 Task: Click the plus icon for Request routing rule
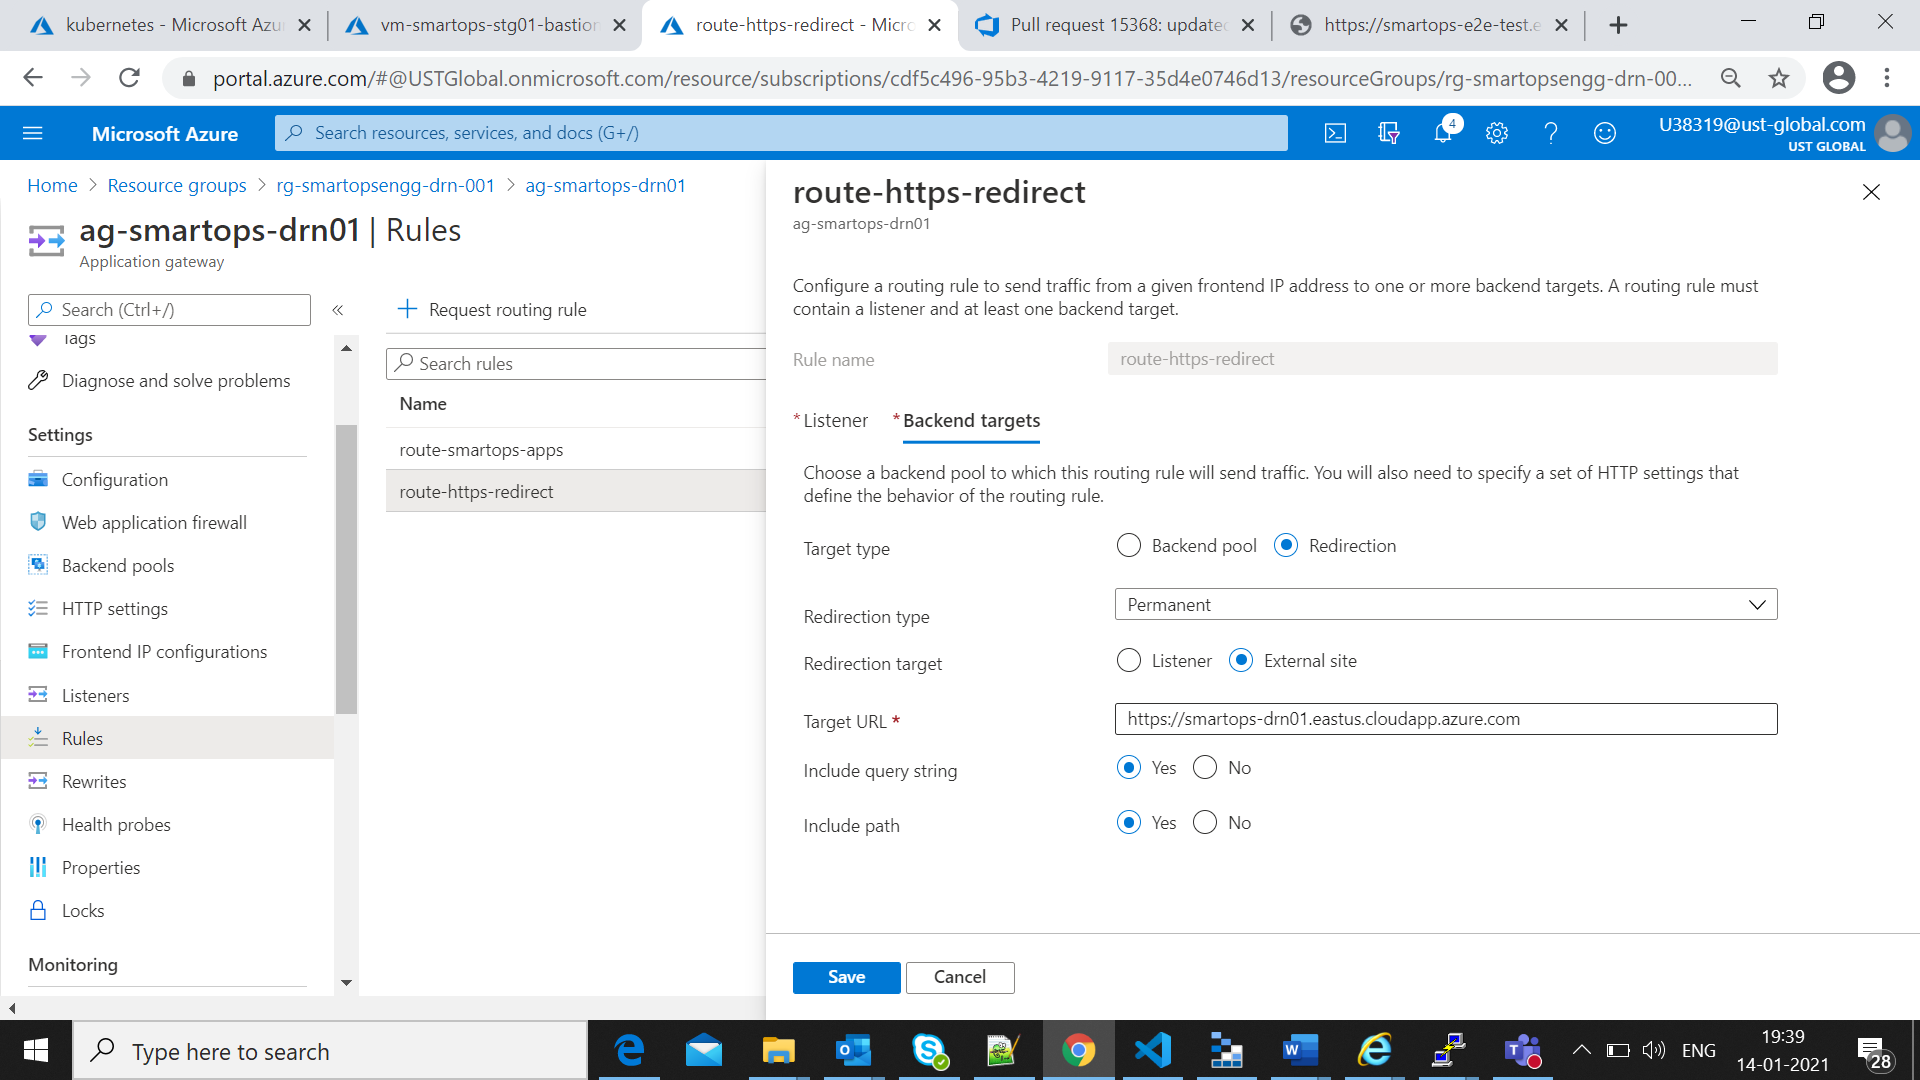click(407, 309)
